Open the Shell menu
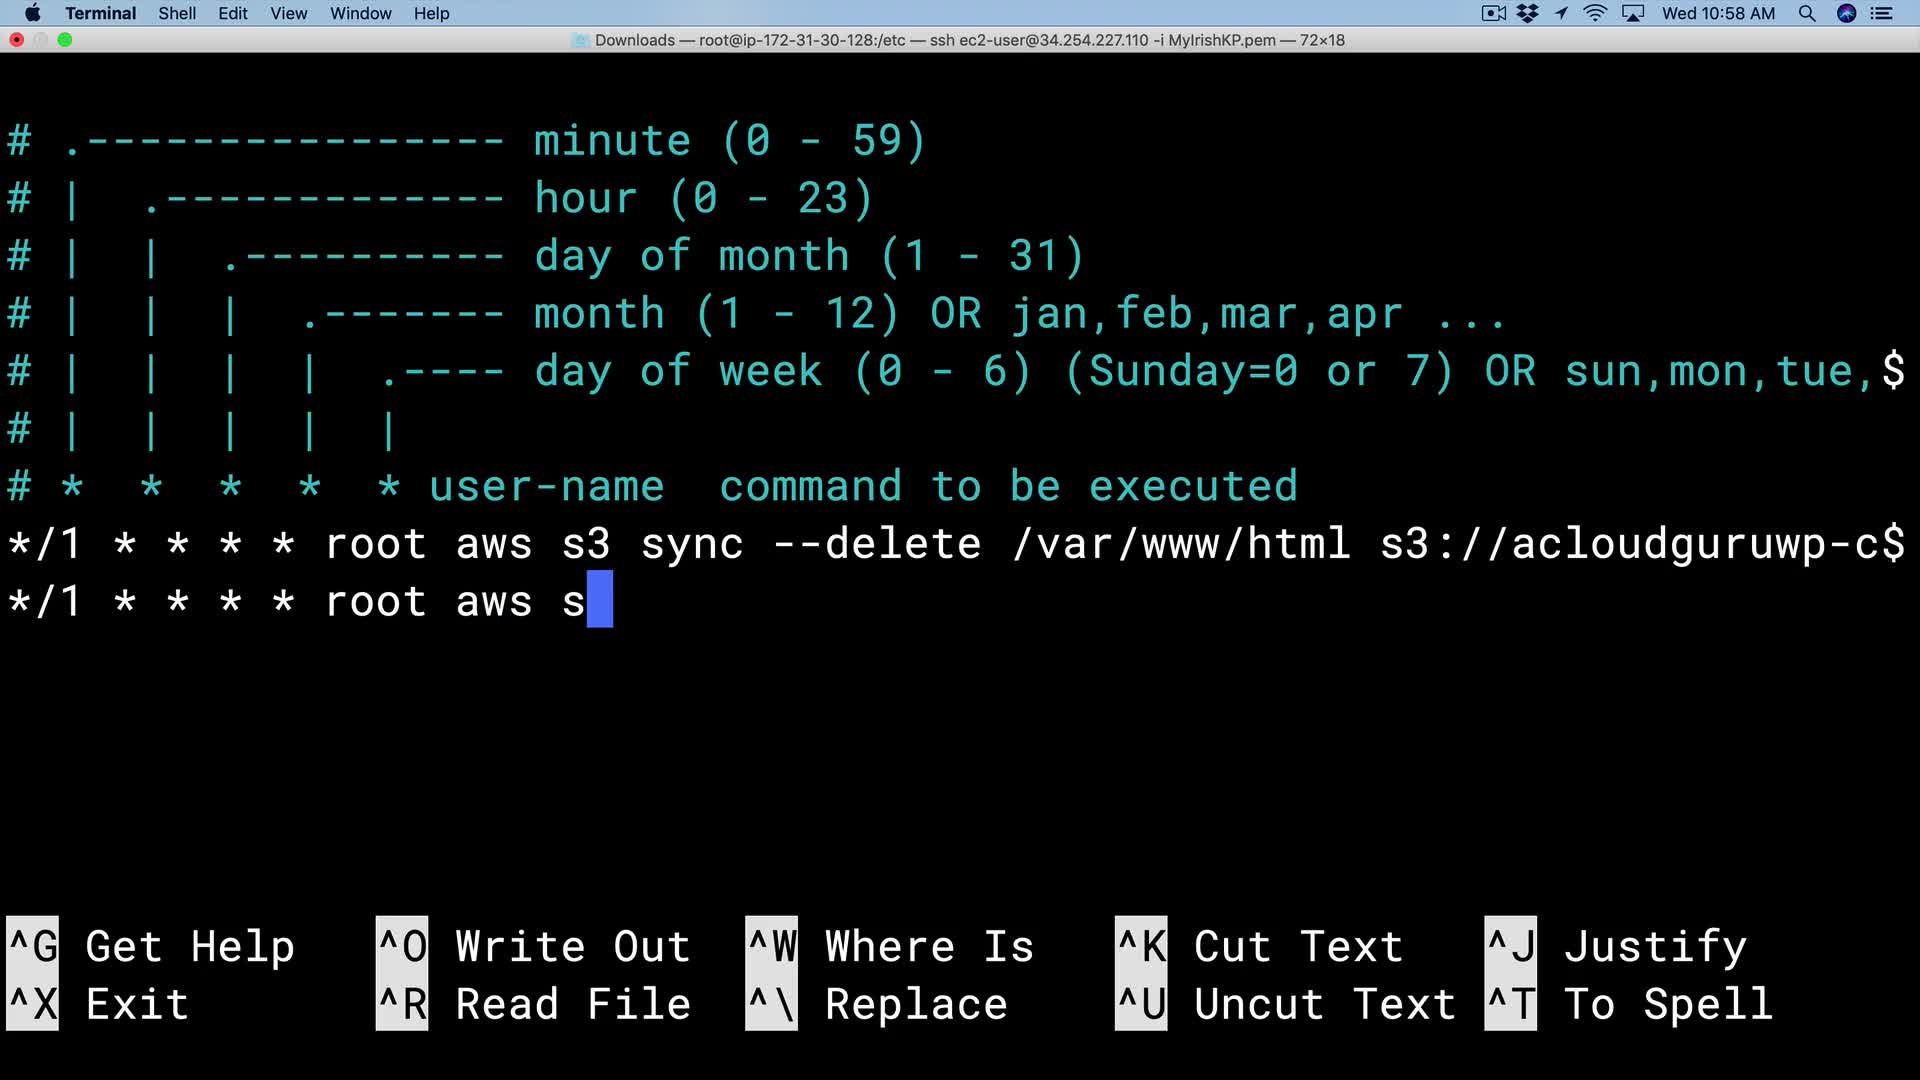Screen dimensions: 1920x1080 pos(177,13)
